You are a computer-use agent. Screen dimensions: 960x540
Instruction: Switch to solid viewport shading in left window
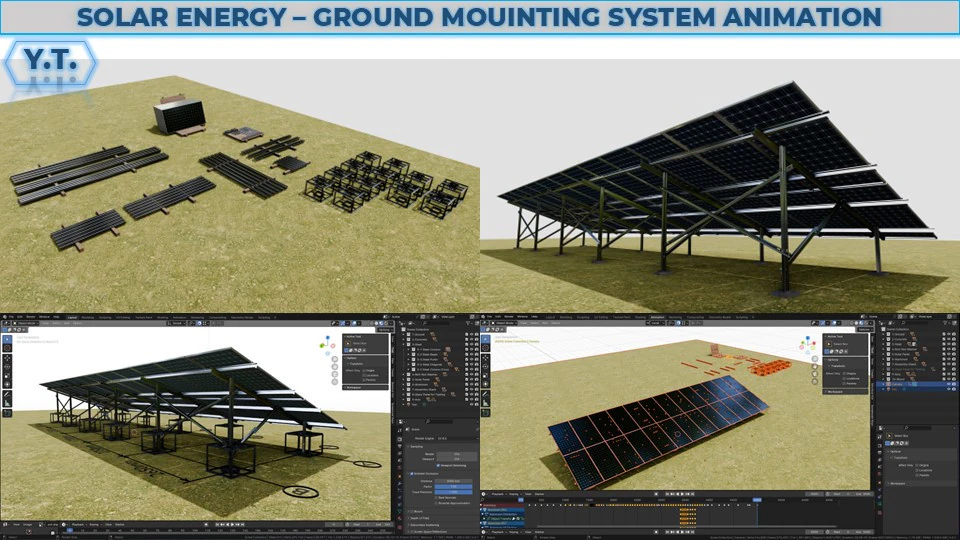coord(377,323)
